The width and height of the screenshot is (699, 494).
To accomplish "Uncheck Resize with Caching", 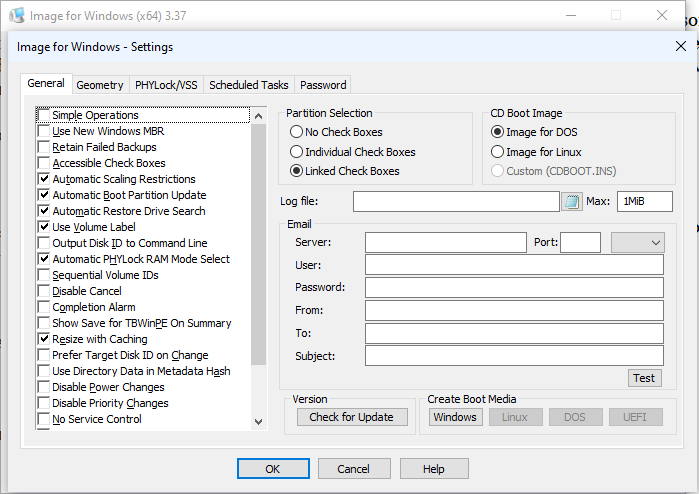I will pyautogui.click(x=44, y=339).
